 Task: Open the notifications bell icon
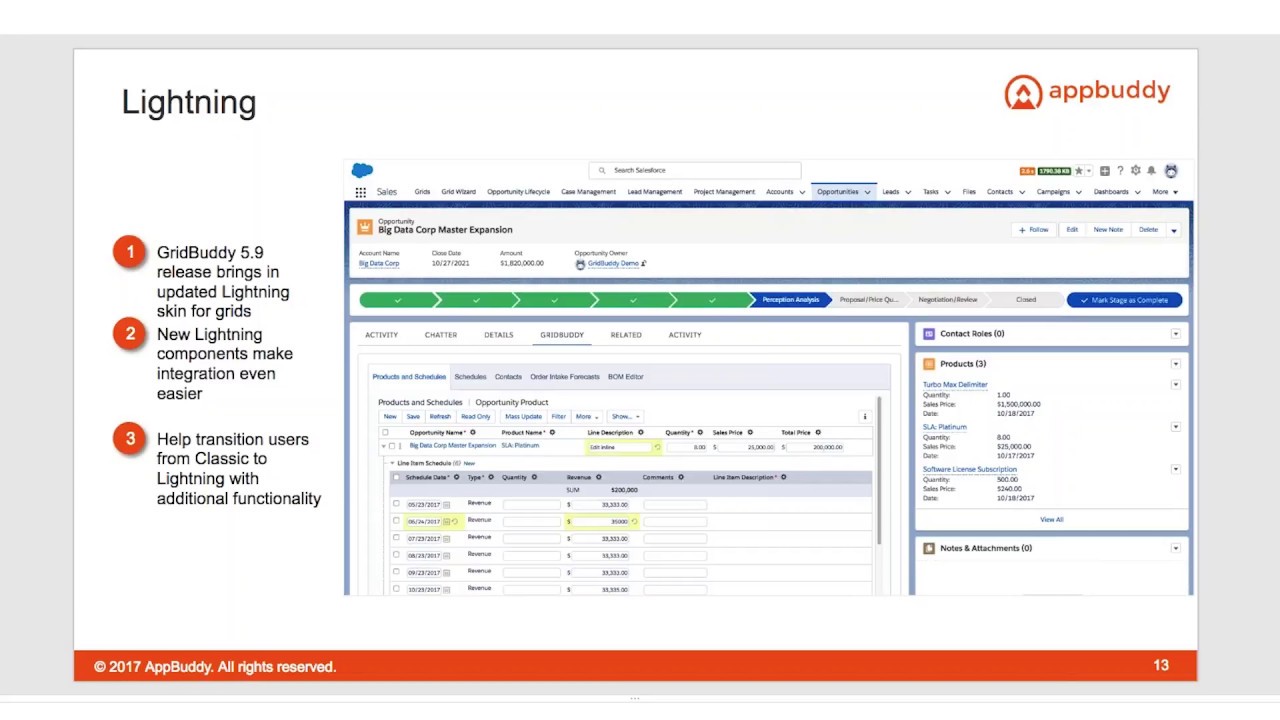(x=1151, y=171)
